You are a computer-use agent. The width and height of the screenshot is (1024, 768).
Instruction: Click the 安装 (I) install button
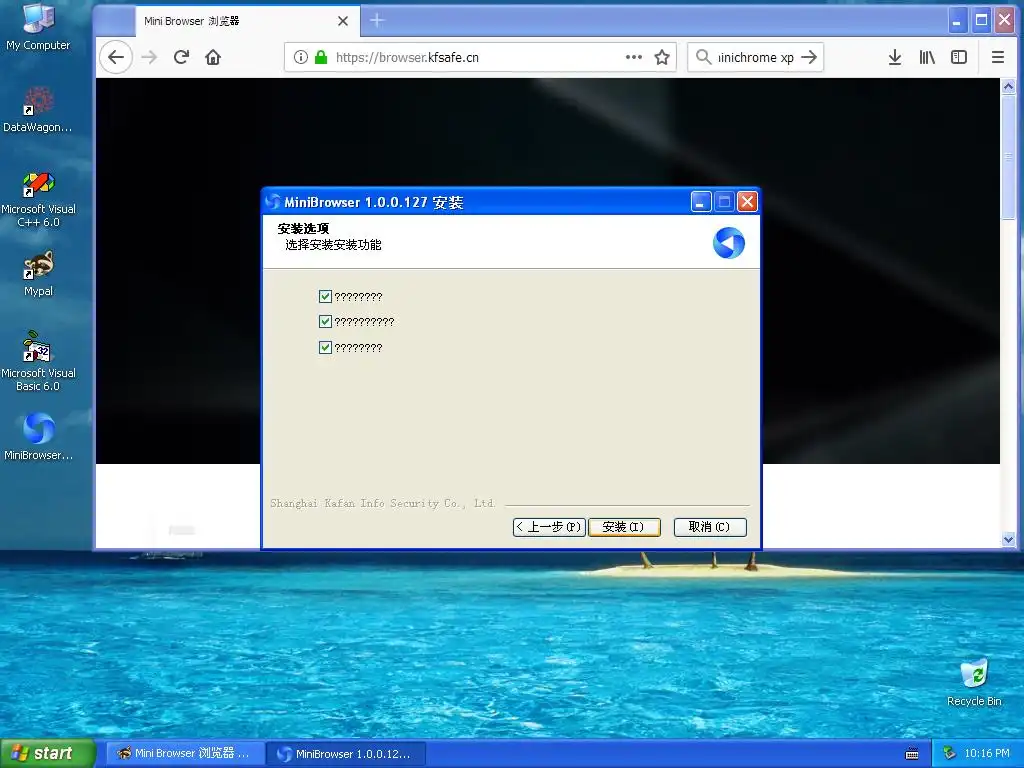624,527
